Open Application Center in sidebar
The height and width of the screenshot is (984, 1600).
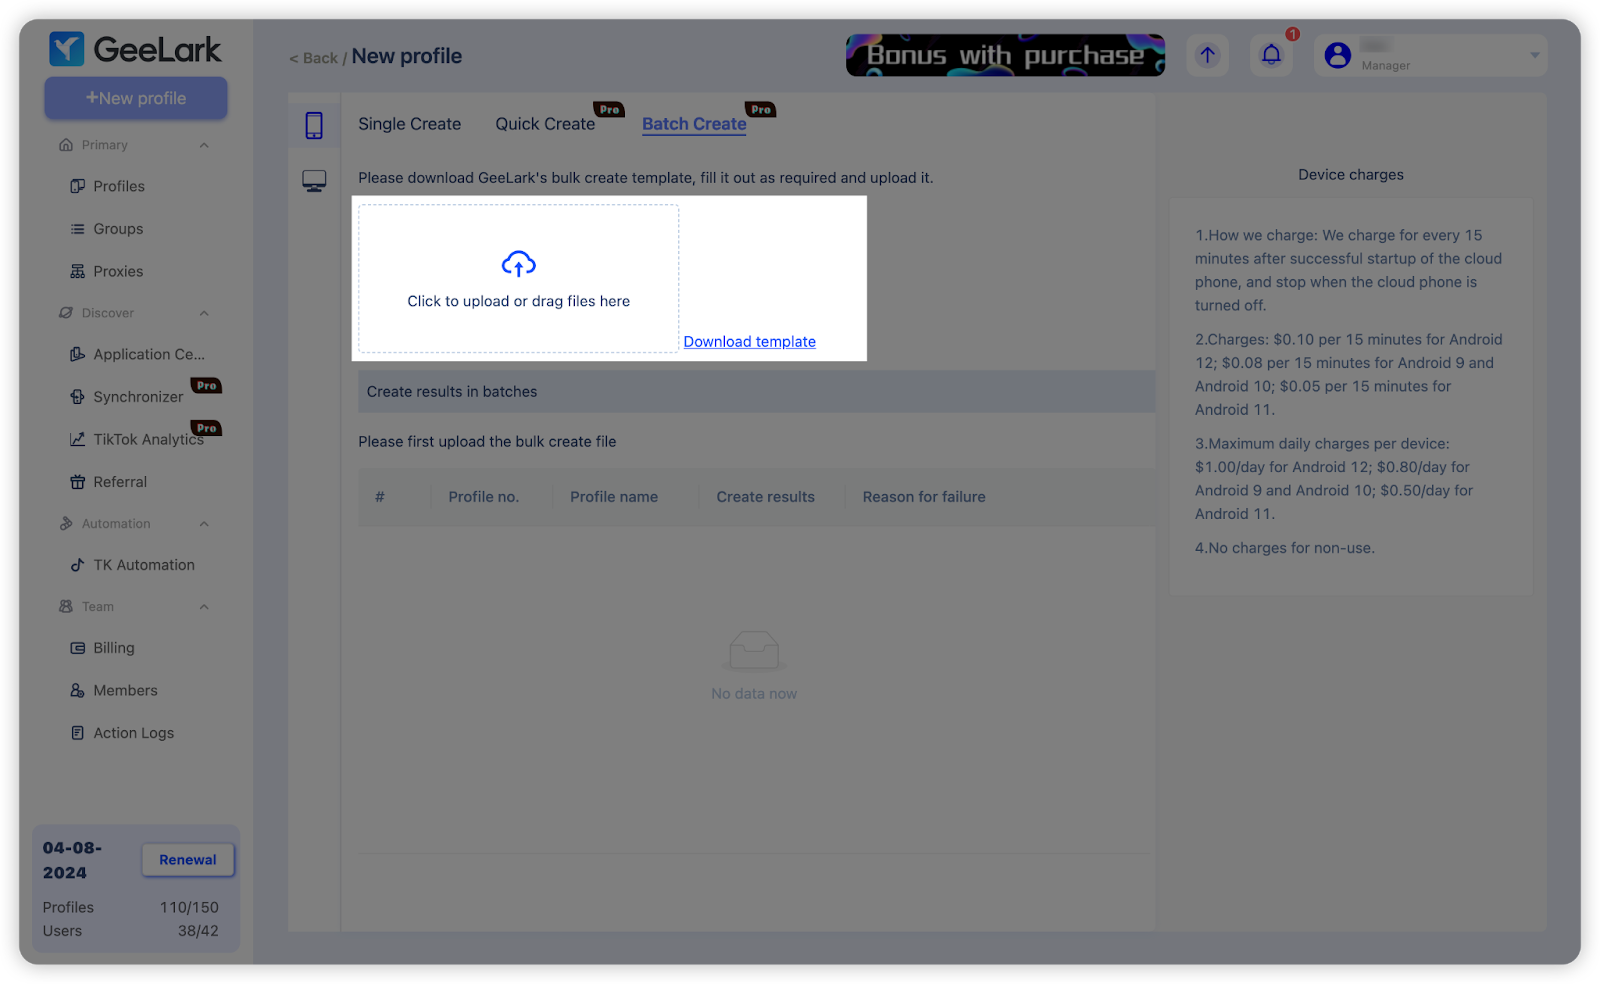[x=149, y=354]
